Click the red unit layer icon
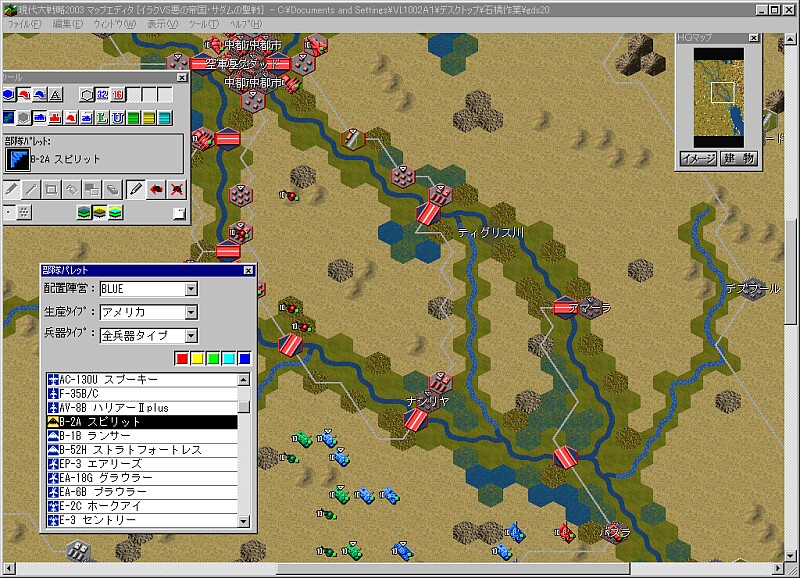Viewport: 800px width, 578px height. click(x=71, y=118)
